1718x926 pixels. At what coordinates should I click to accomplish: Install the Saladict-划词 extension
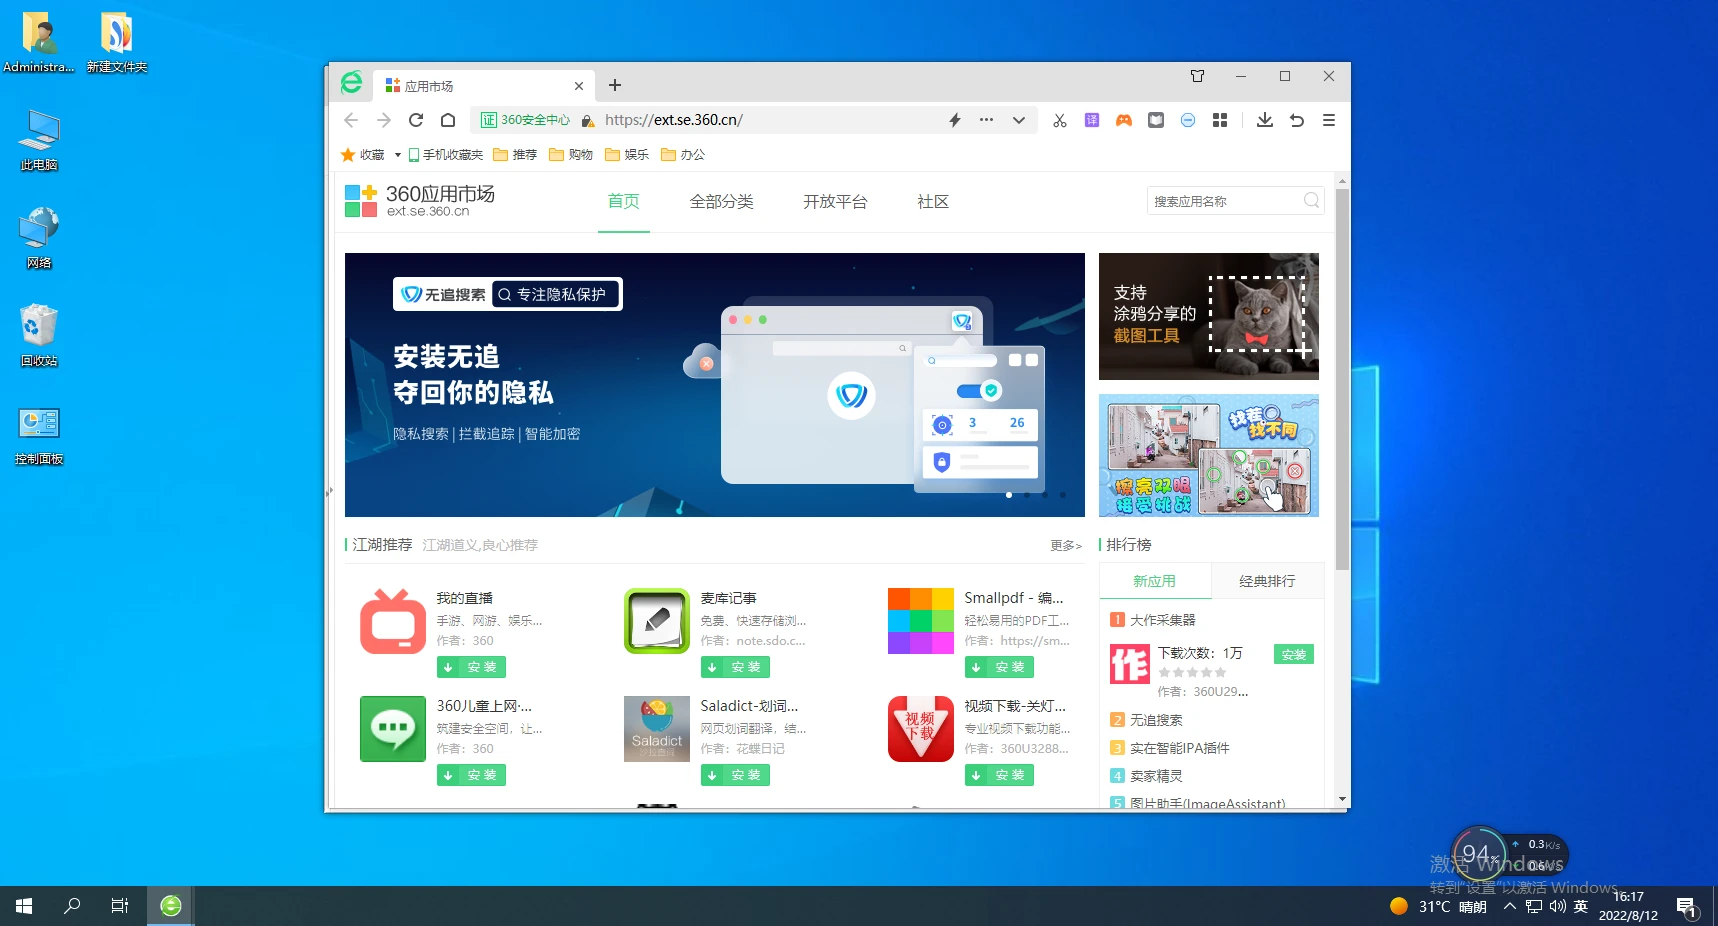tap(735, 775)
